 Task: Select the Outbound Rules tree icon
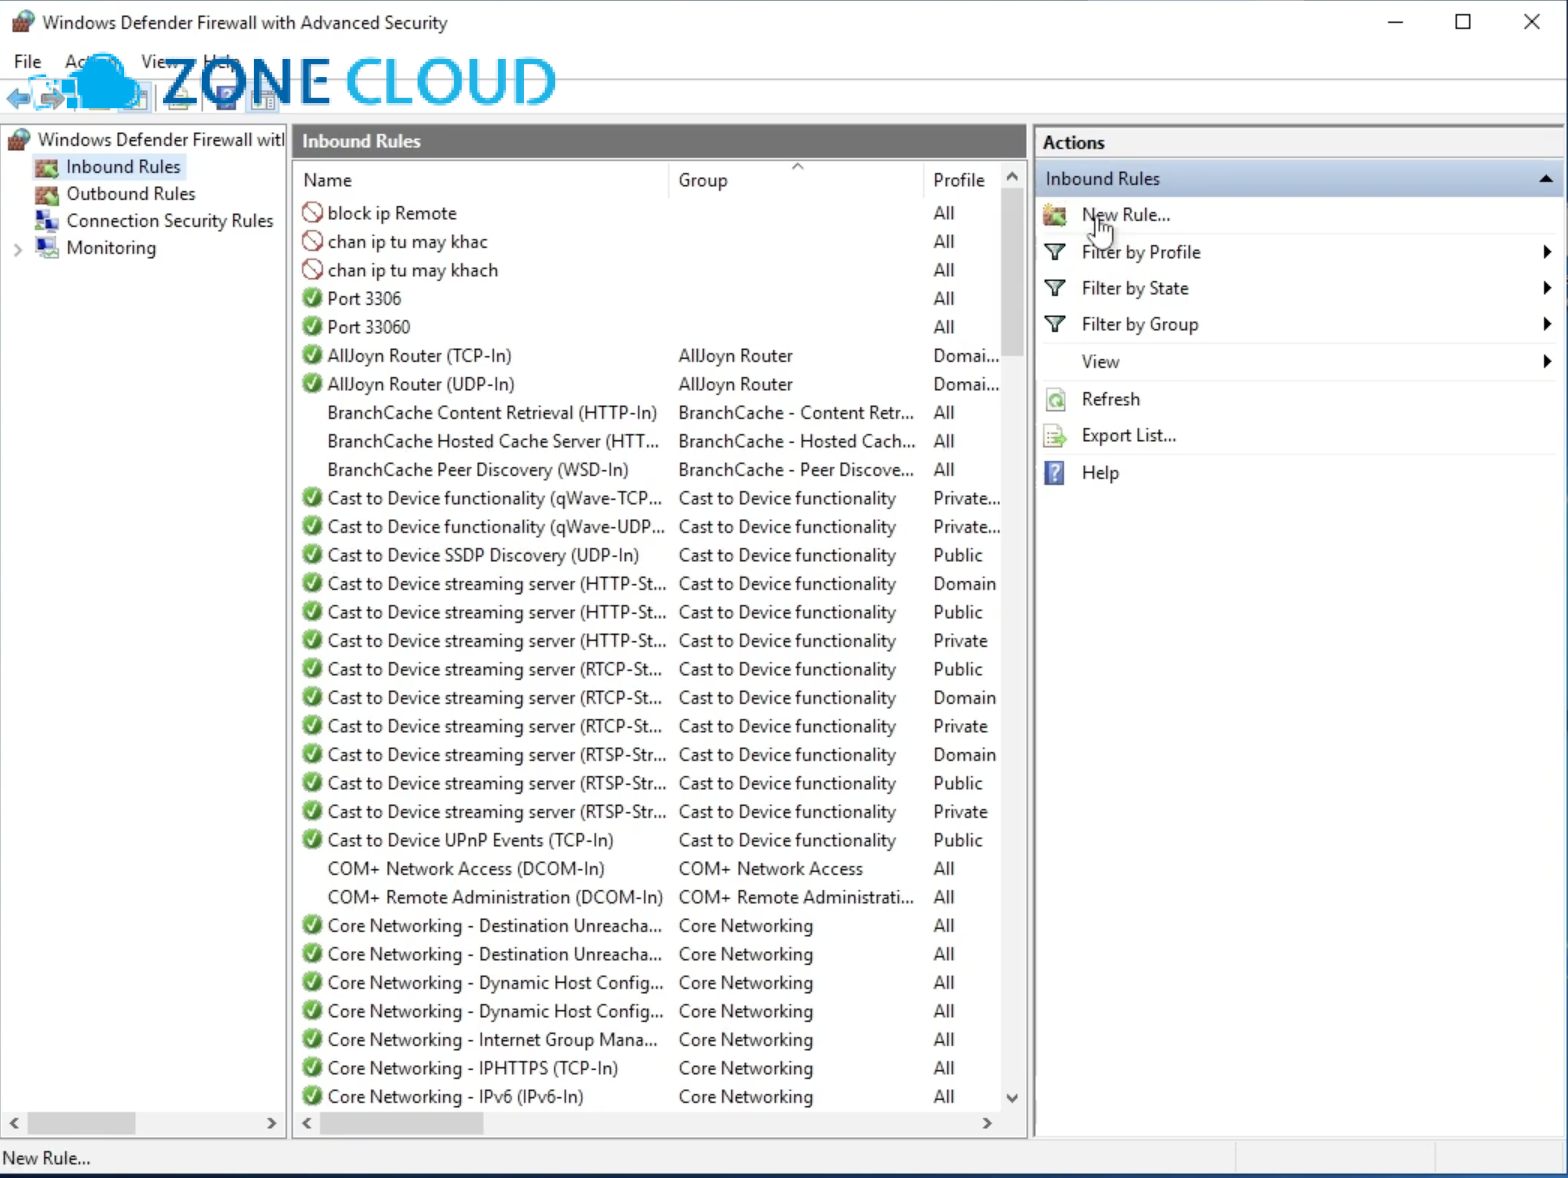coord(47,194)
